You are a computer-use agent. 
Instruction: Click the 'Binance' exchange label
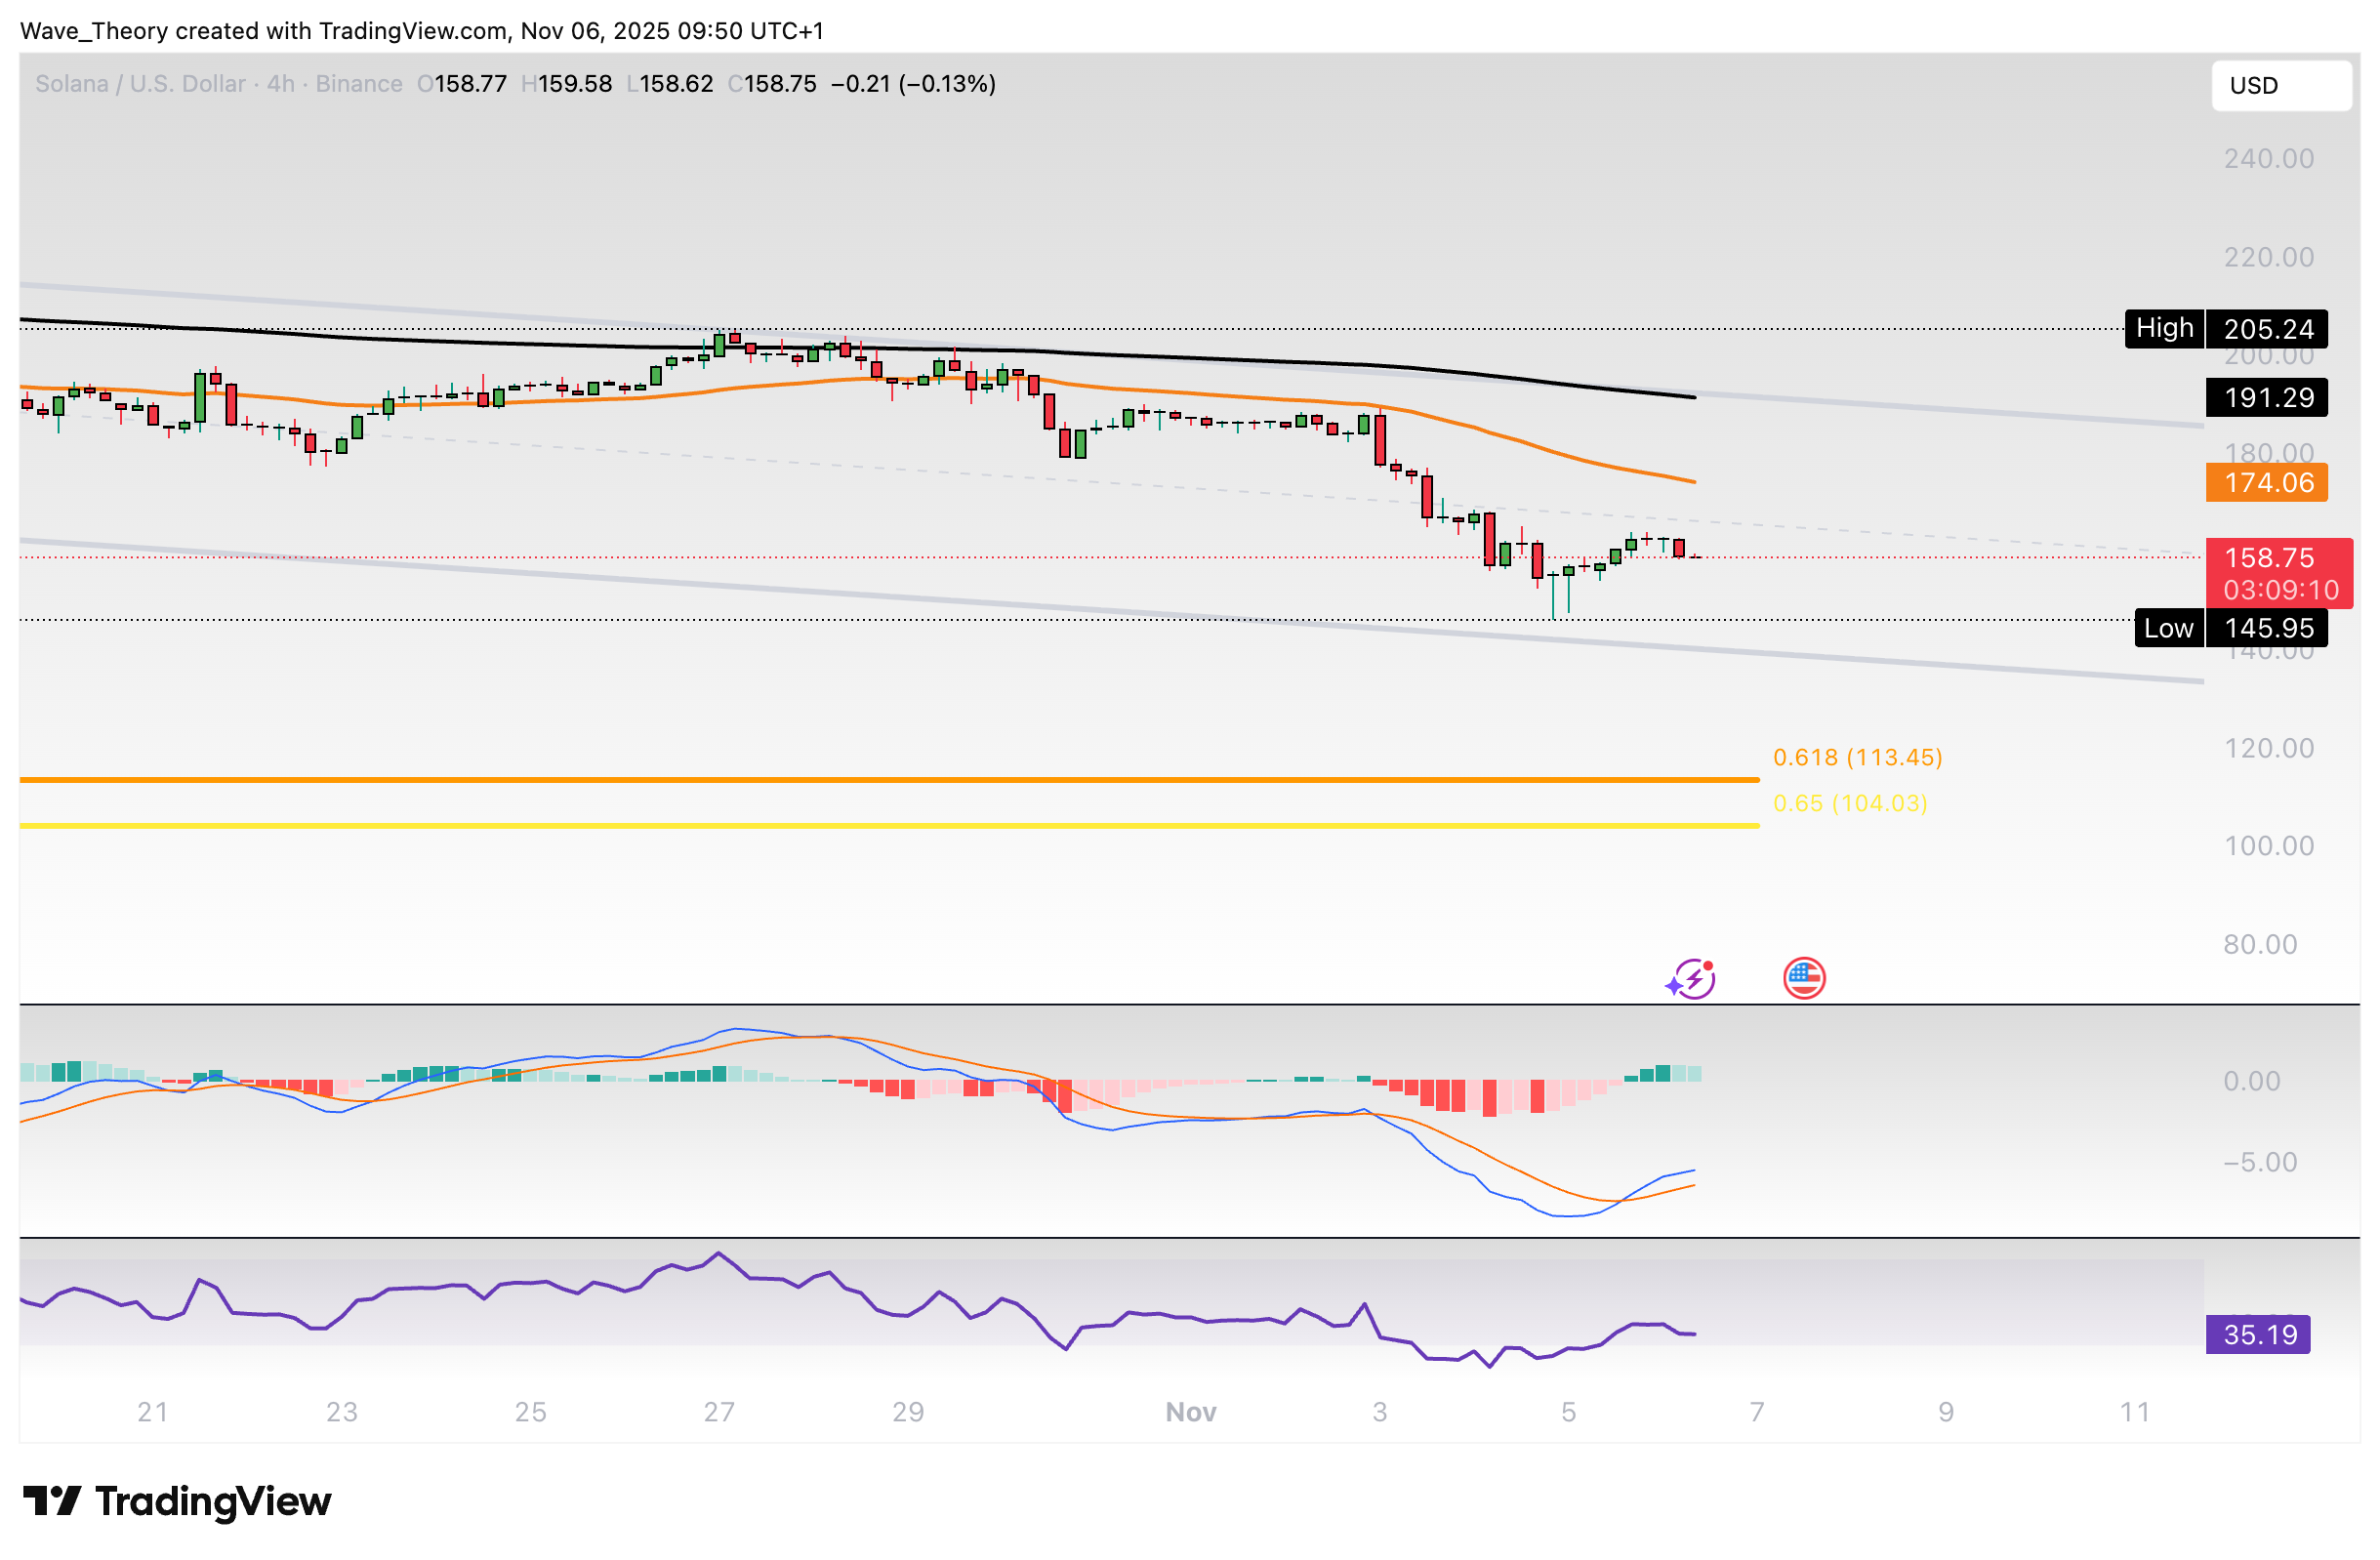360,84
